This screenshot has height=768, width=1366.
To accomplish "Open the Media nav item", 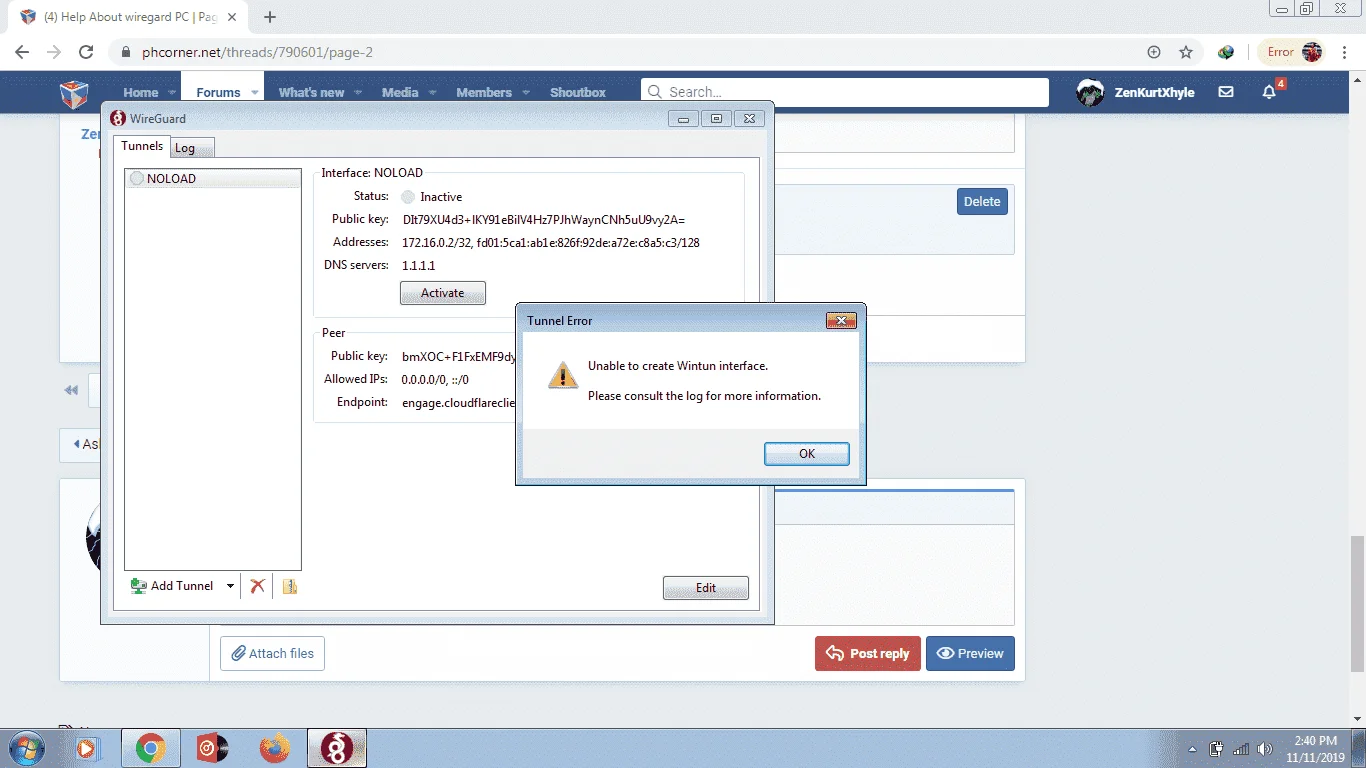I will click(x=400, y=92).
